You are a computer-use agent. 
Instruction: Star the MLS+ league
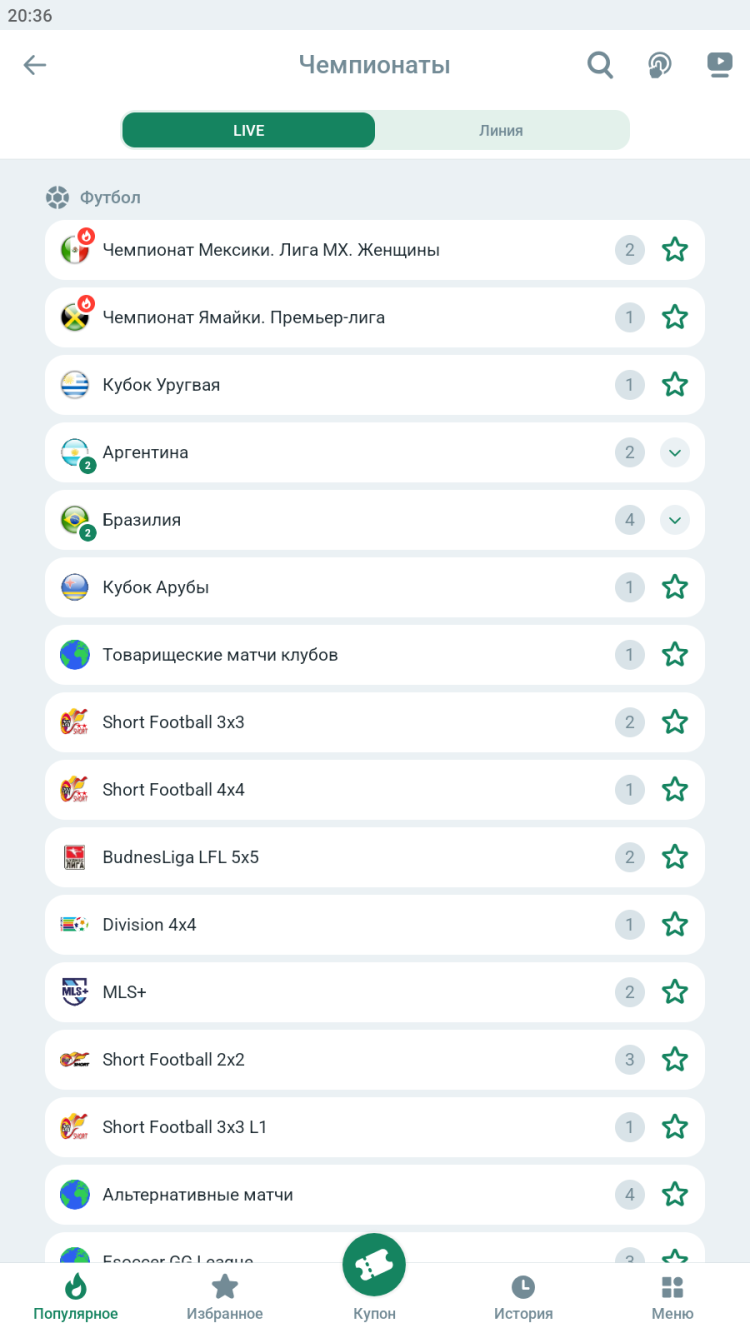675,992
